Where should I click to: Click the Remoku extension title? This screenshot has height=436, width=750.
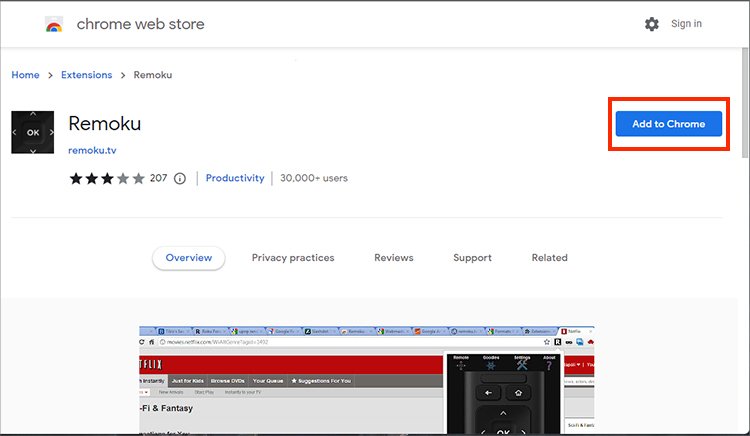[x=105, y=123]
